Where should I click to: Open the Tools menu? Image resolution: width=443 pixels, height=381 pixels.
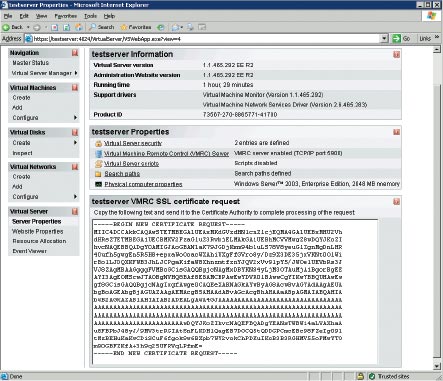coord(90,16)
